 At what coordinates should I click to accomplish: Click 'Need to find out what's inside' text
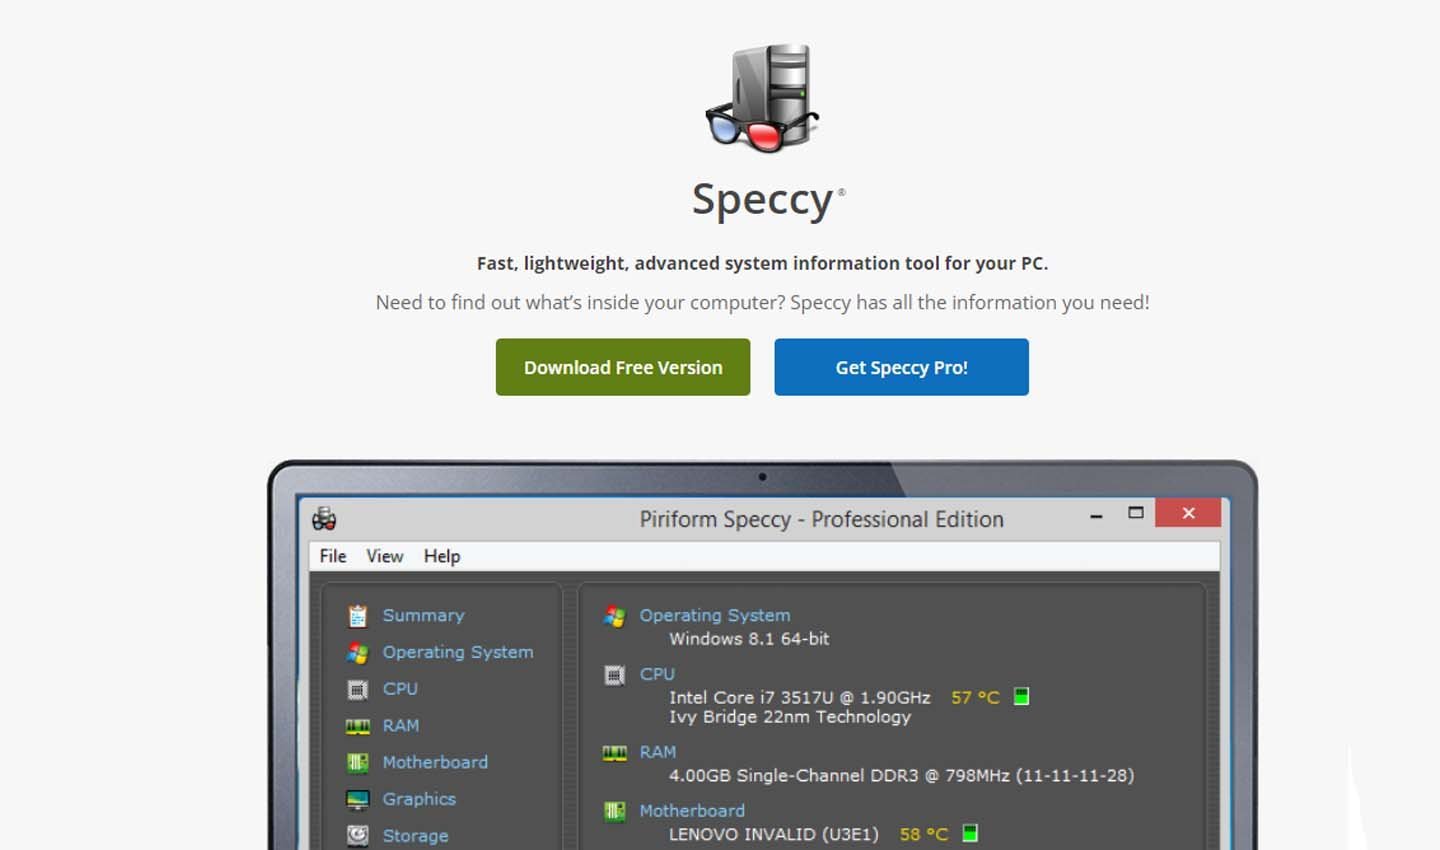coord(762,302)
